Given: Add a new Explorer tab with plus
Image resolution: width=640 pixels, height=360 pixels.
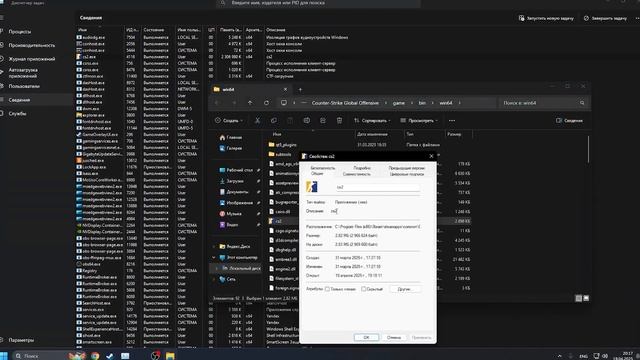Looking at the screenshot, I should point(300,89).
